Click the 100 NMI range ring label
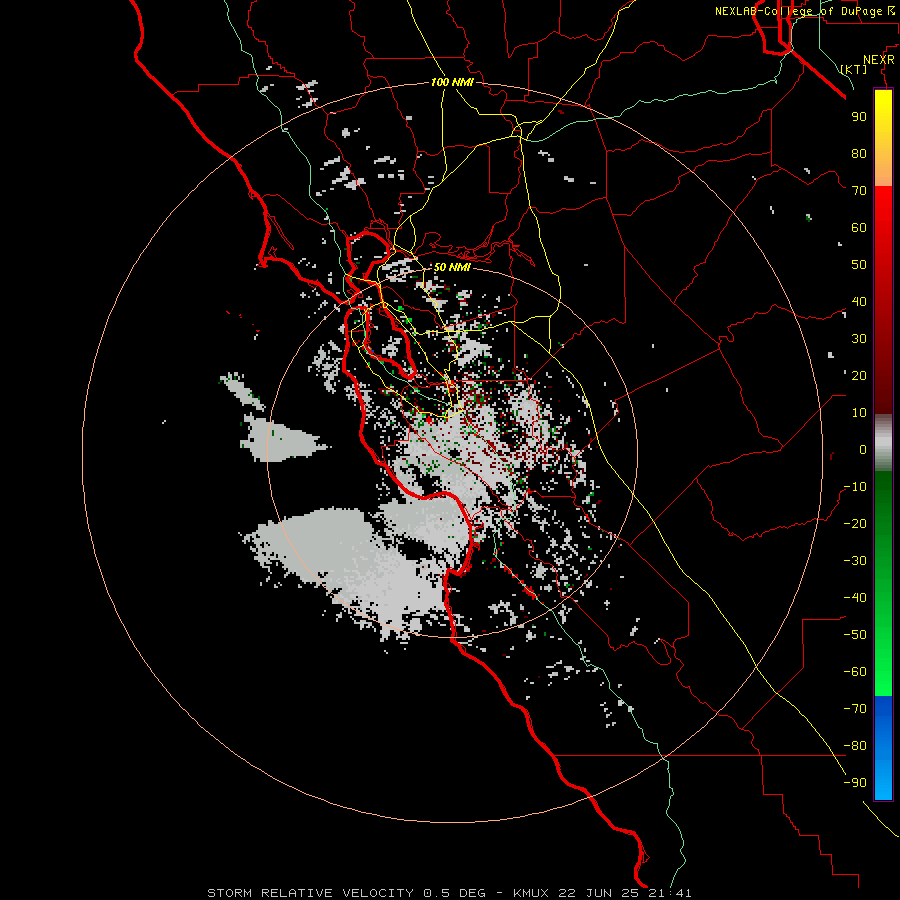900x900 pixels. (x=452, y=82)
